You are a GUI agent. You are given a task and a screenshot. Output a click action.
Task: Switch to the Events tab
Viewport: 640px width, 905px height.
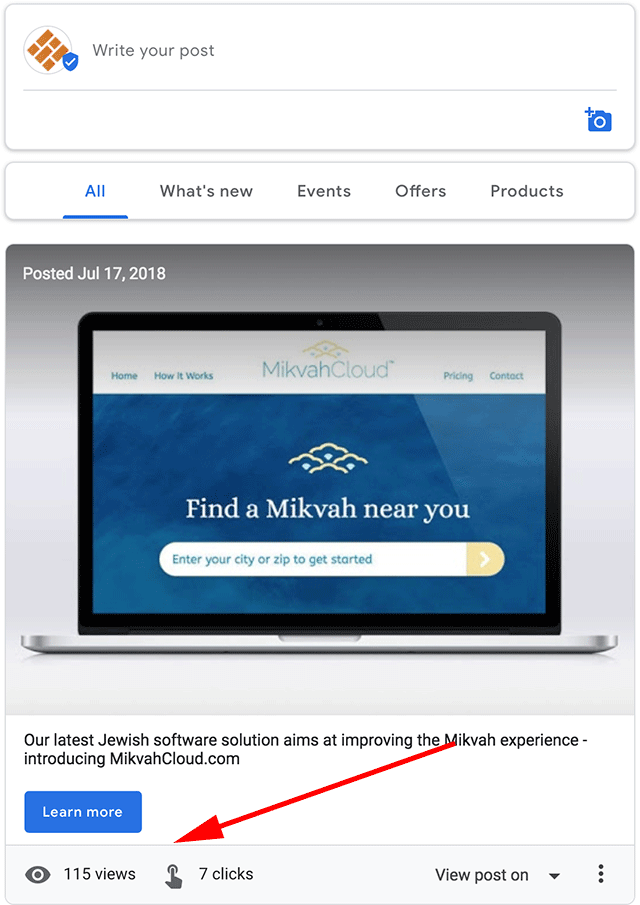point(324,191)
